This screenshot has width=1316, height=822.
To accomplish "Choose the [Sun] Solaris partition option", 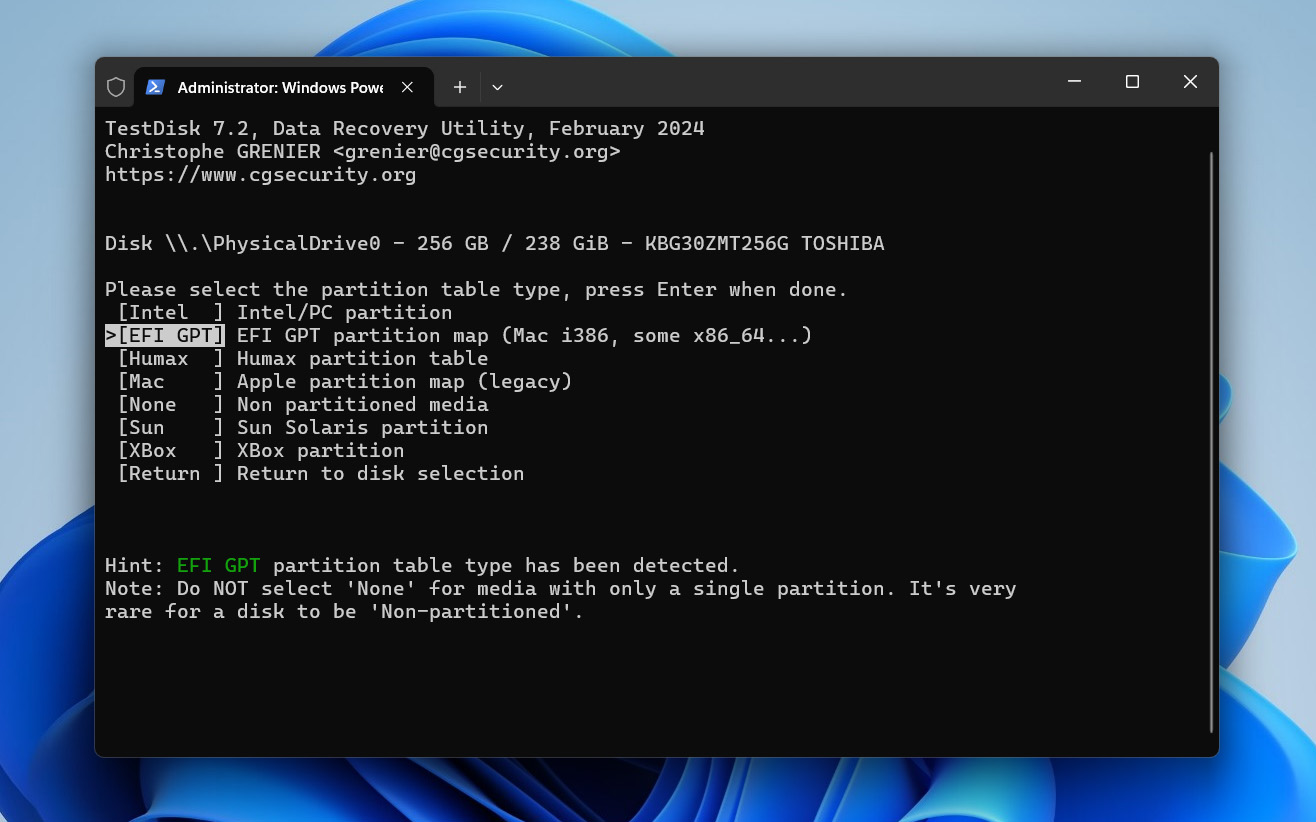I will coord(170,428).
